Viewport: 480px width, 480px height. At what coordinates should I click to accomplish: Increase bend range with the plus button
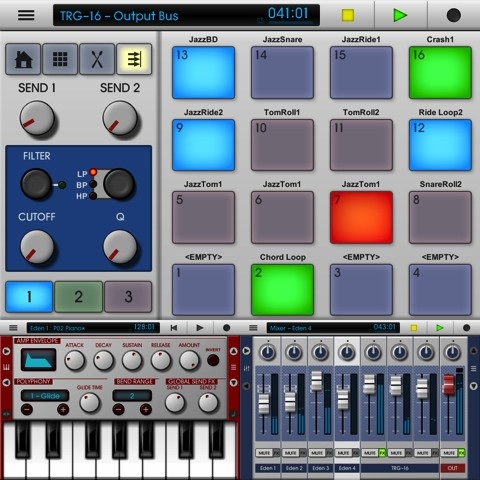coord(145,409)
